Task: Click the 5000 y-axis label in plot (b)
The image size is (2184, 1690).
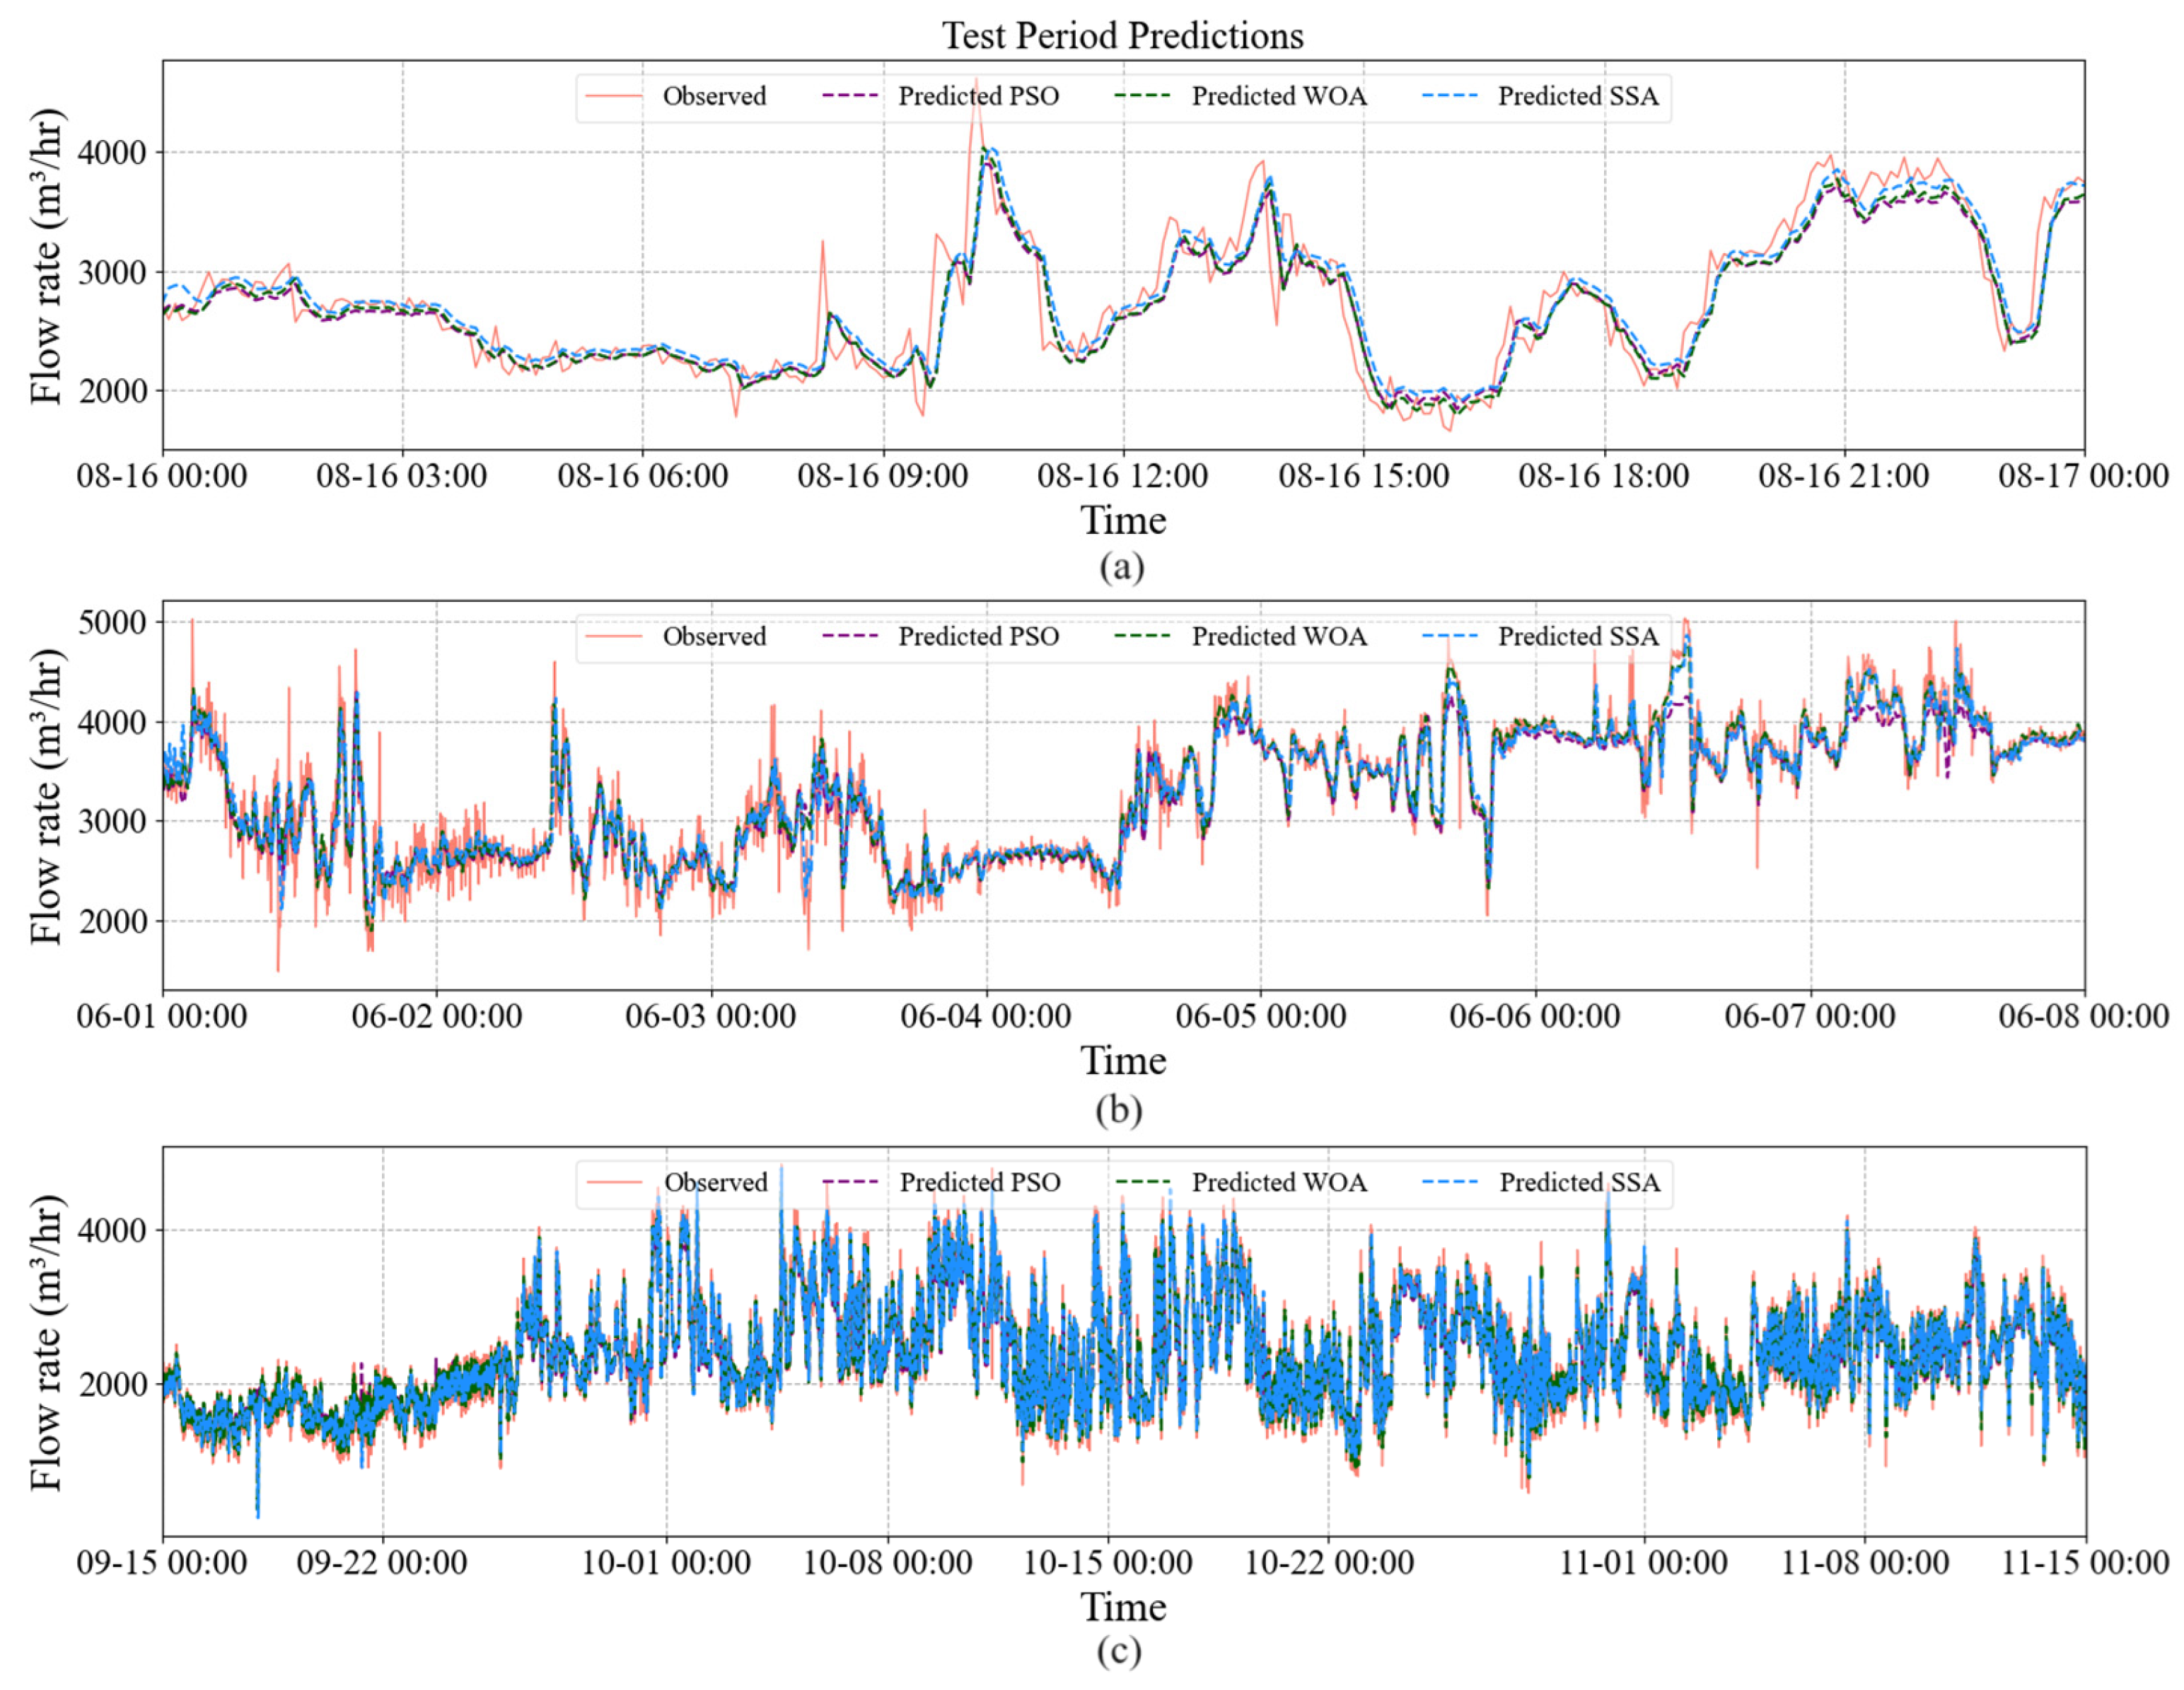Action: pos(112,623)
